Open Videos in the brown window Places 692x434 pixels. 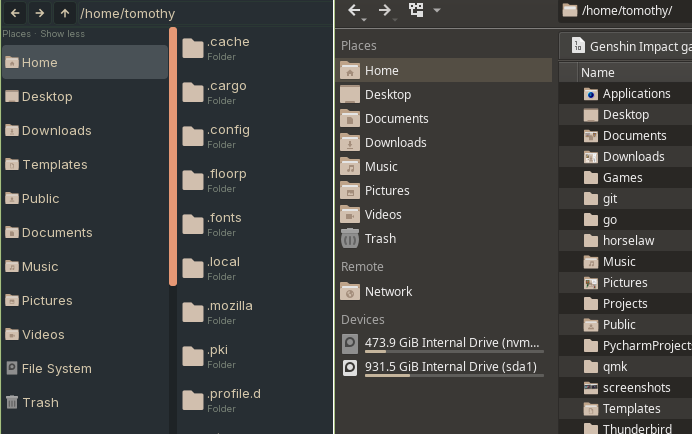click(x=445, y=215)
